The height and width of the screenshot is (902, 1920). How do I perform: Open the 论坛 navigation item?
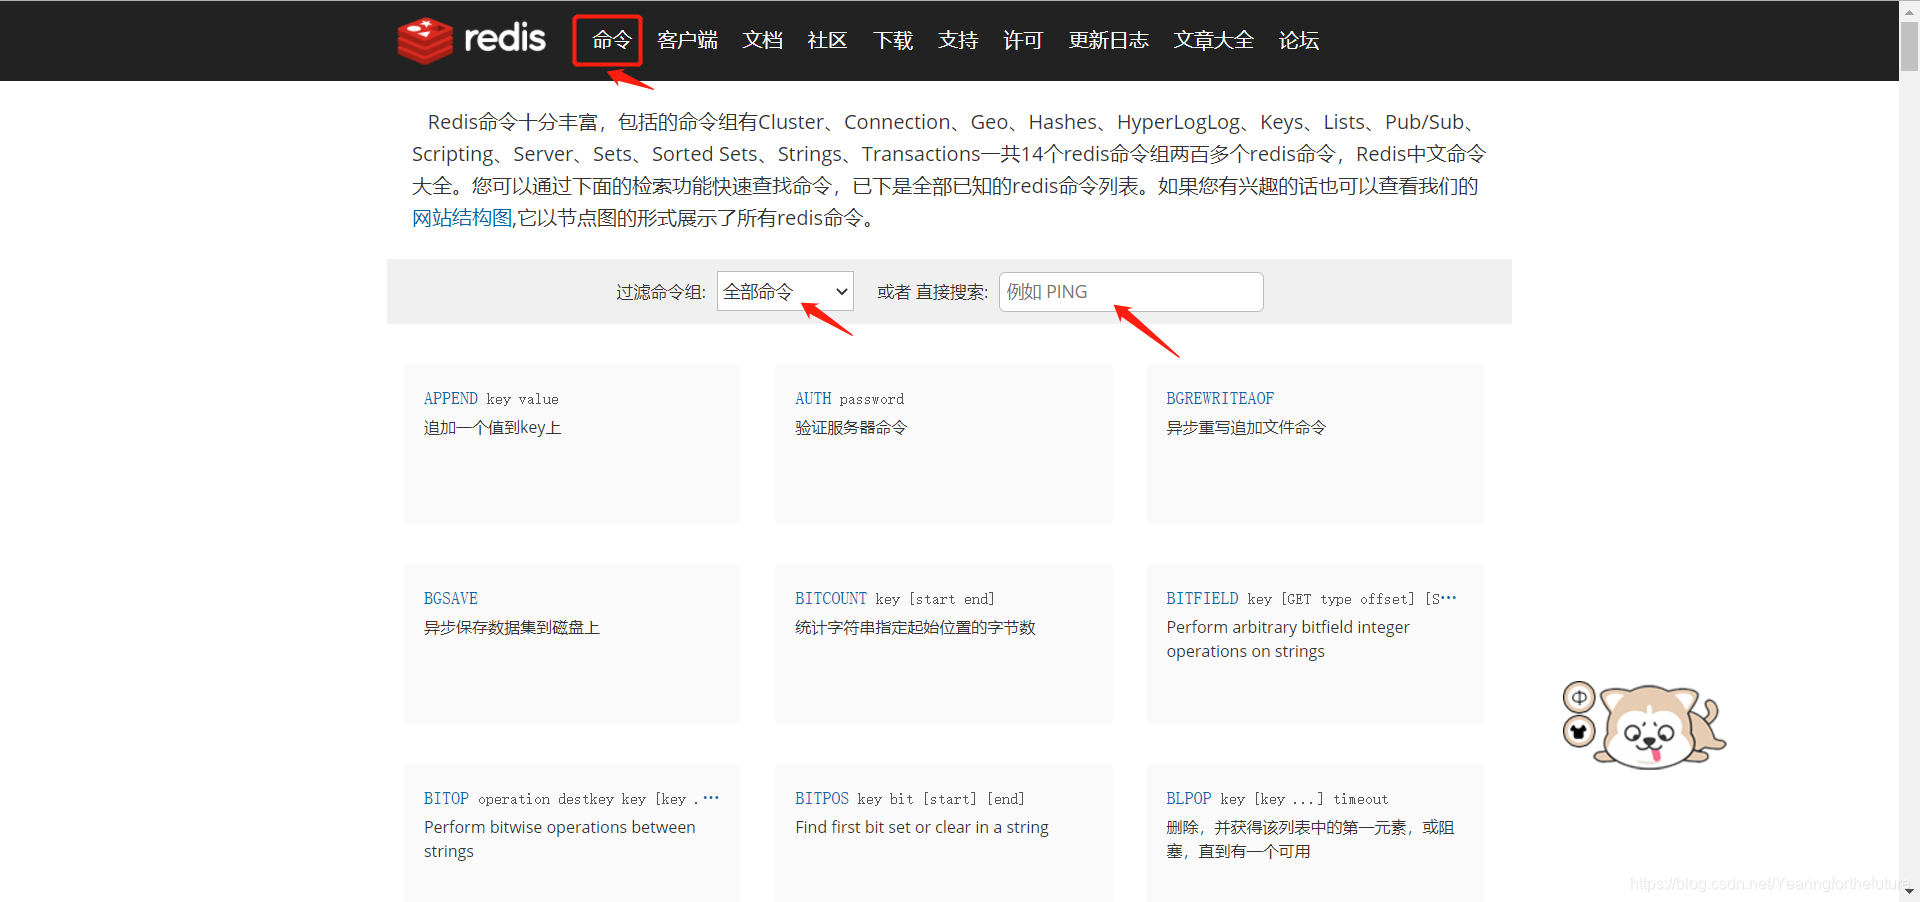[x=1299, y=40]
